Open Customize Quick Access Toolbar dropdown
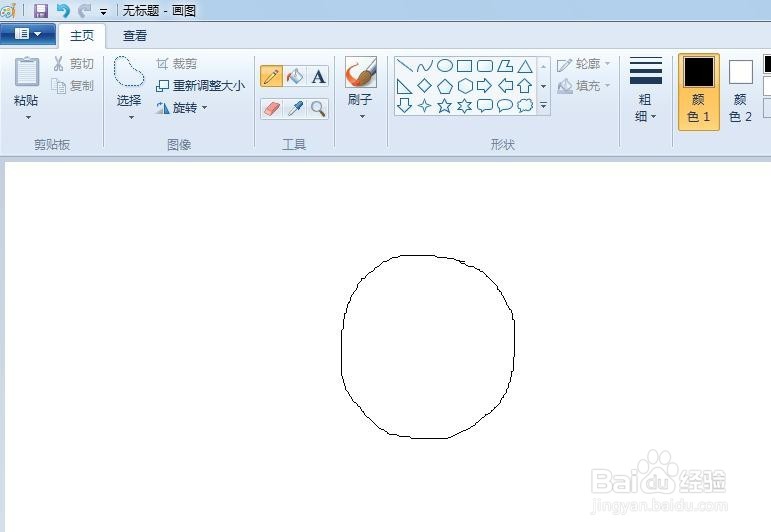The height and width of the screenshot is (532, 771). (x=103, y=11)
